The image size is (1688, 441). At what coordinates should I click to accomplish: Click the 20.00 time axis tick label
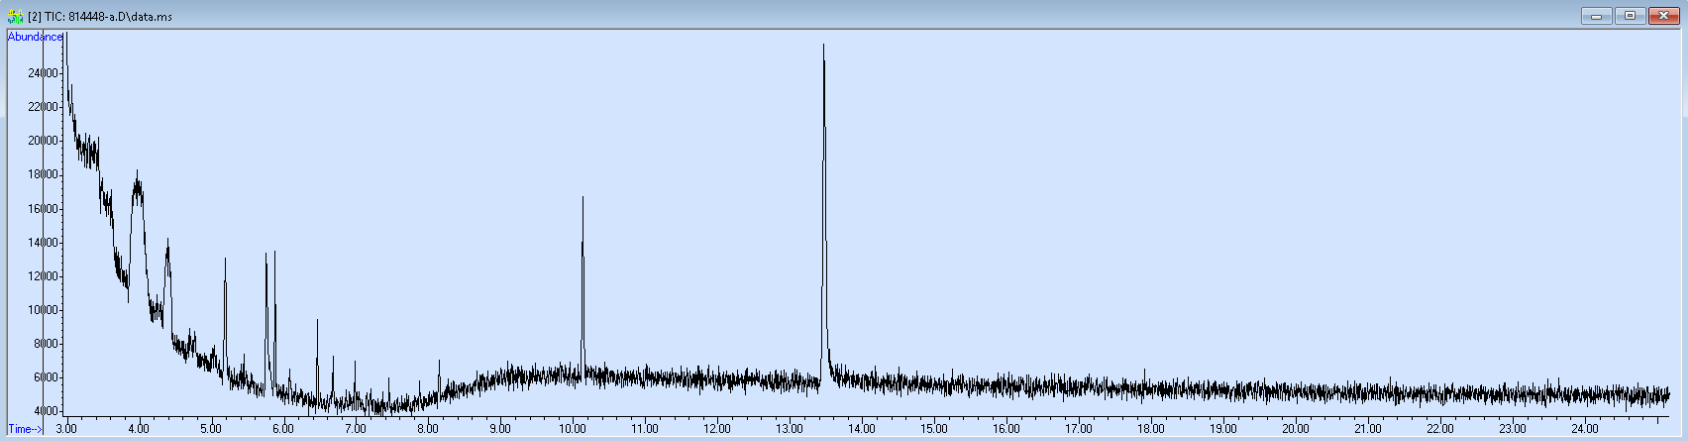point(1295,429)
